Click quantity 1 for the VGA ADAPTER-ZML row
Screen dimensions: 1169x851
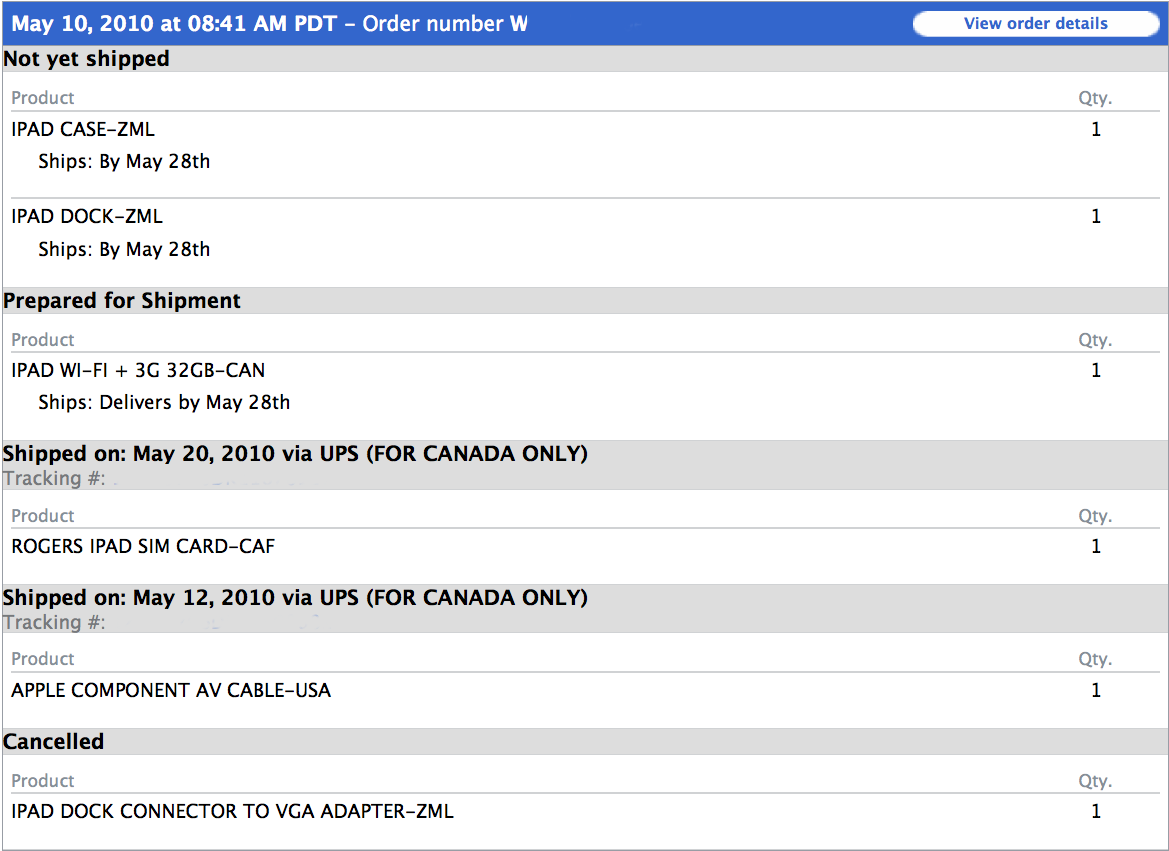click(x=1096, y=811)
